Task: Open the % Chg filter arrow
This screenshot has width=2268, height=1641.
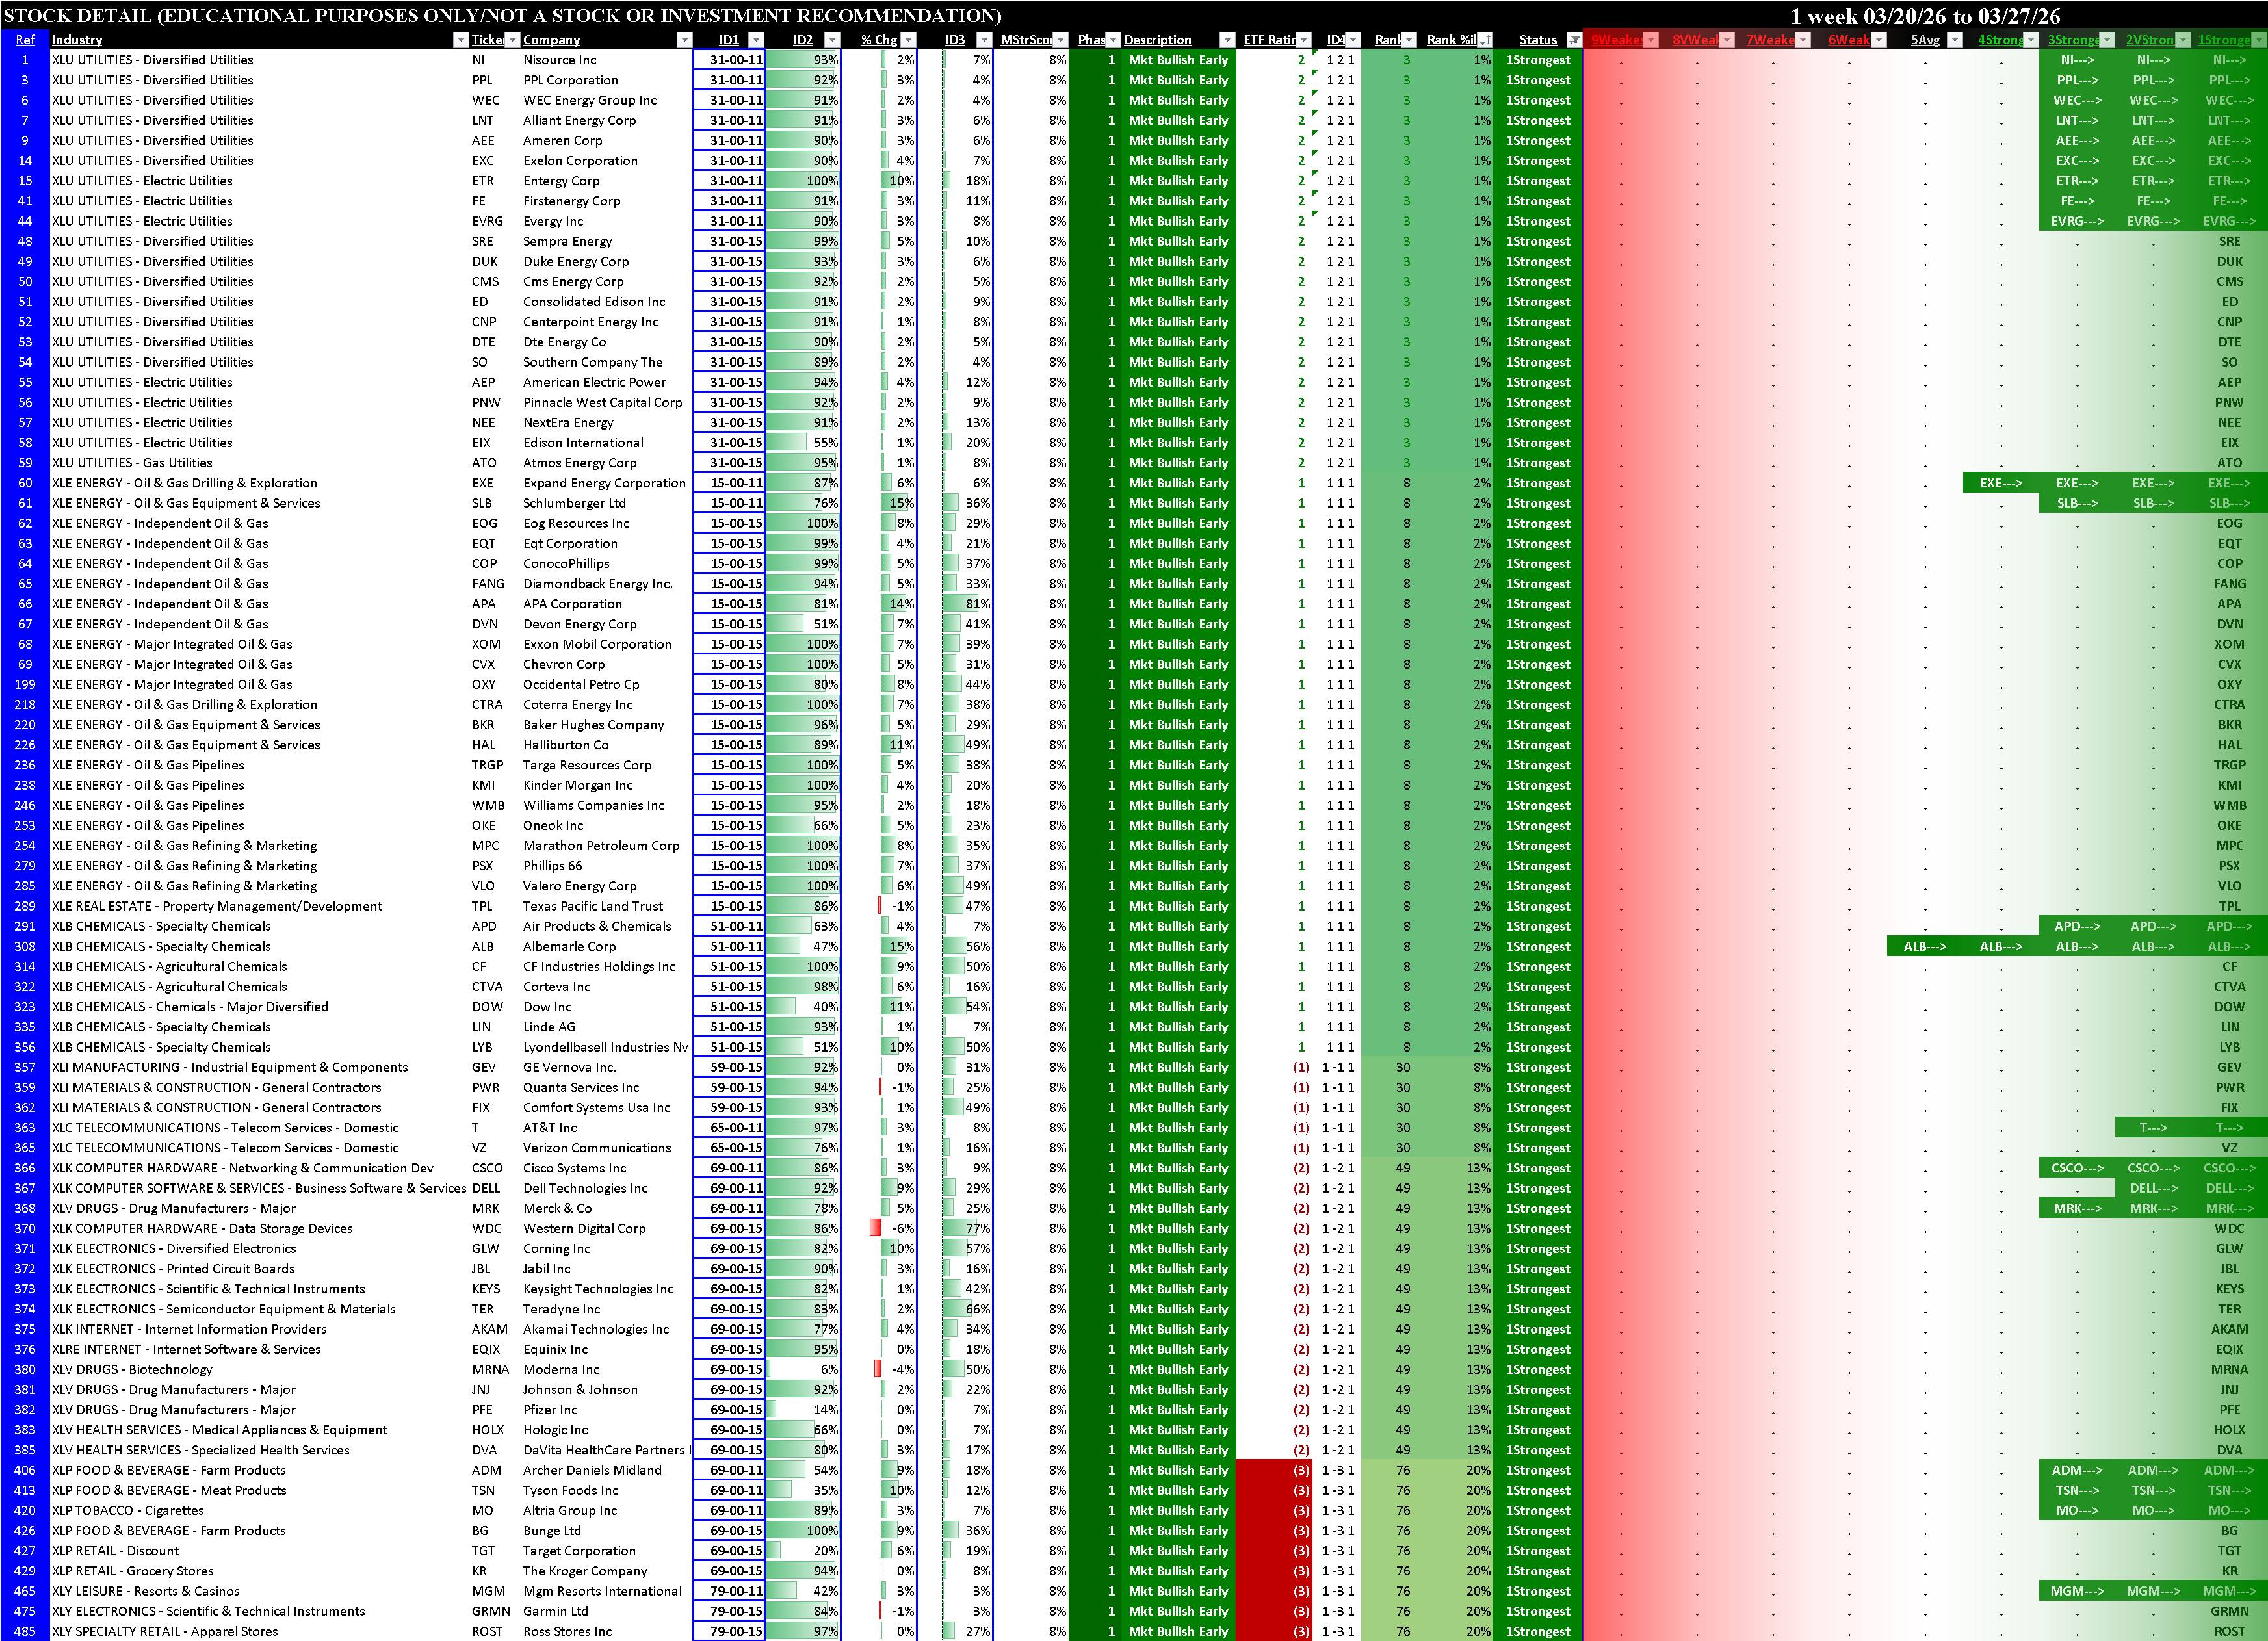Action: coord(908,40)
